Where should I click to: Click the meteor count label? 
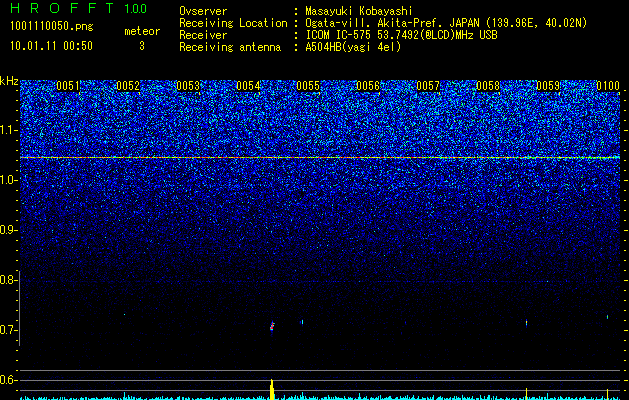point(142,31)
